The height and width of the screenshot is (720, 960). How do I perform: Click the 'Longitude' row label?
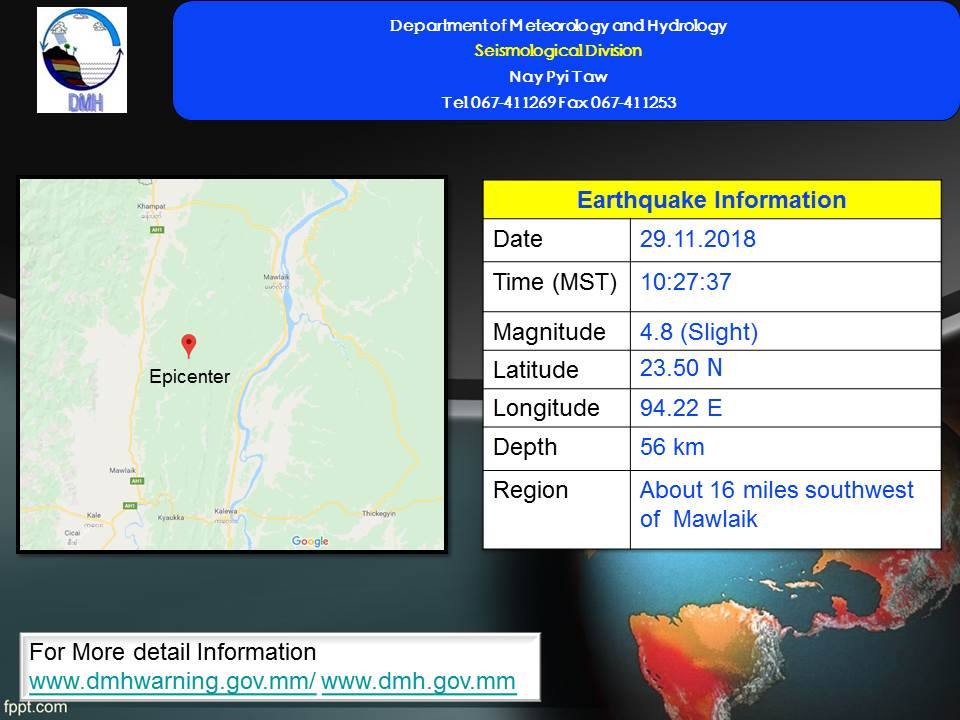(x=546, y=408)
